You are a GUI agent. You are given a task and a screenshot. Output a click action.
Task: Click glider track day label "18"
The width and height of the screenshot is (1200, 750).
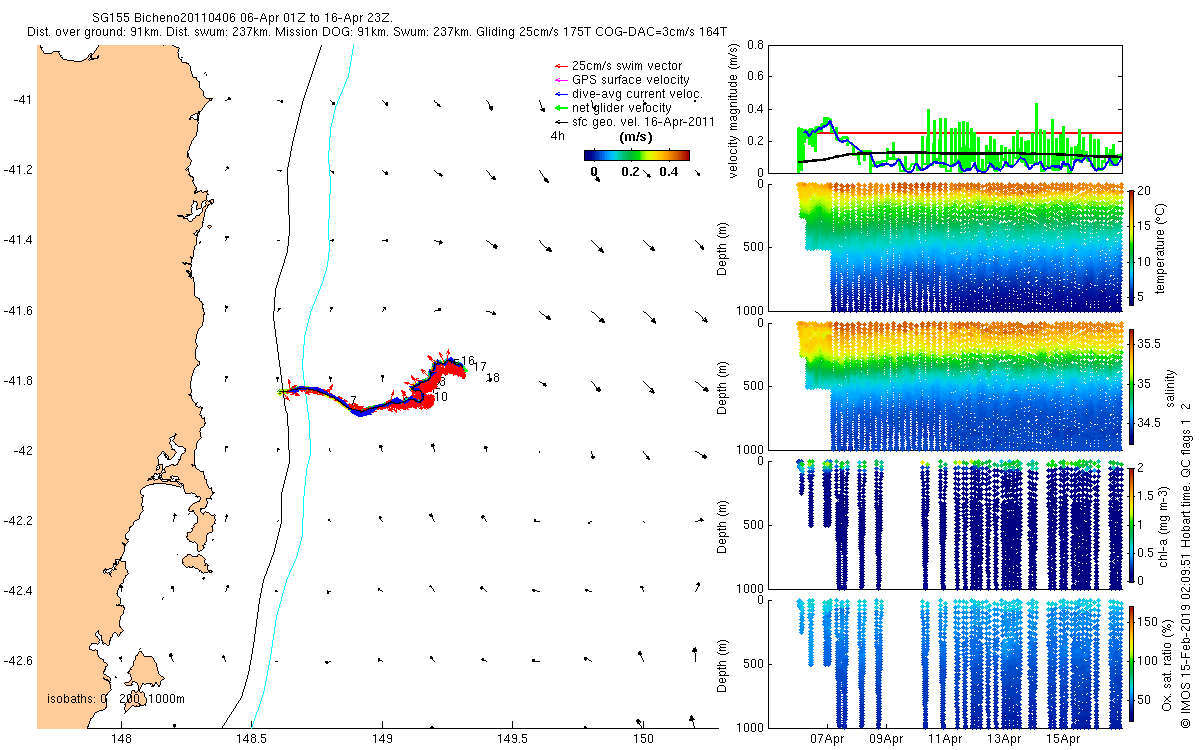click(493, 377)
